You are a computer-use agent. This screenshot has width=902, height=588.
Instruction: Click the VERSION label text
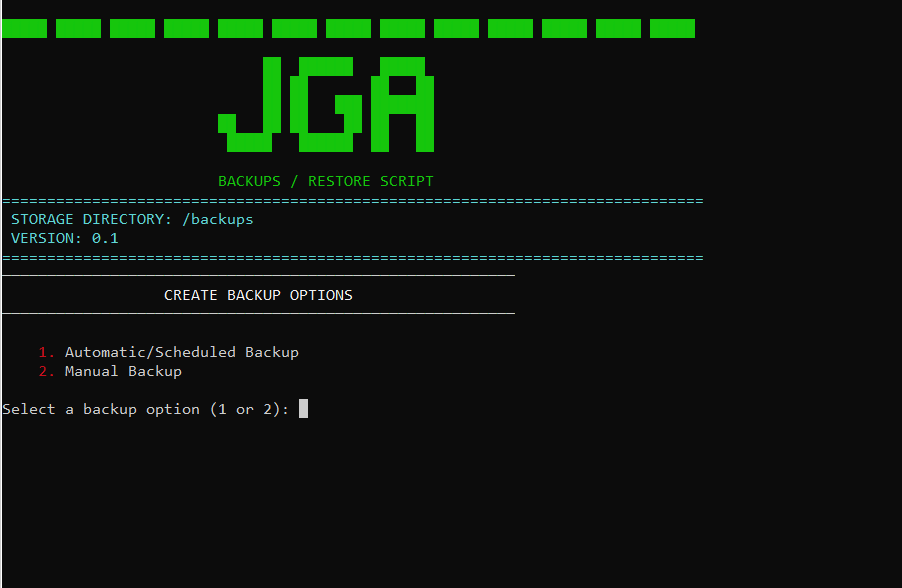pos(47,238)
